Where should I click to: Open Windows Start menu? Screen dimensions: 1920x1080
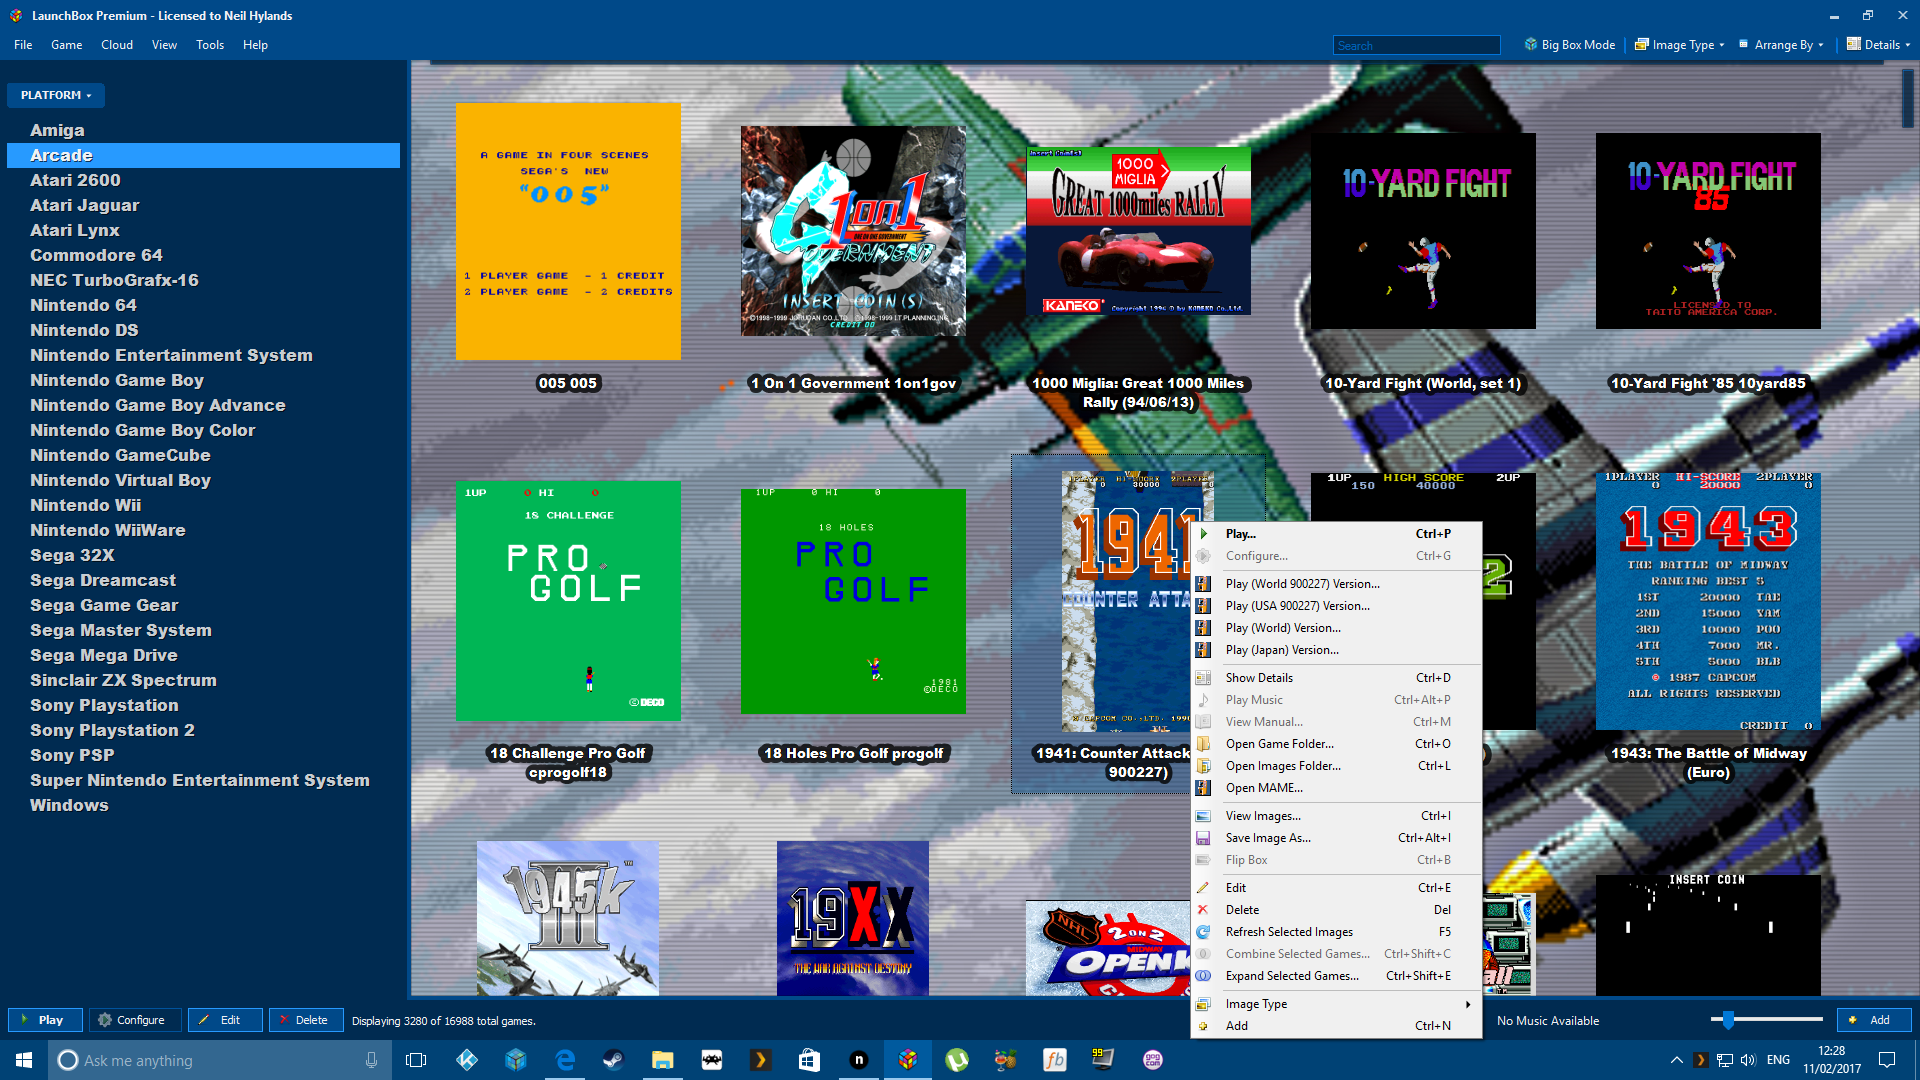coord(24,1060)
